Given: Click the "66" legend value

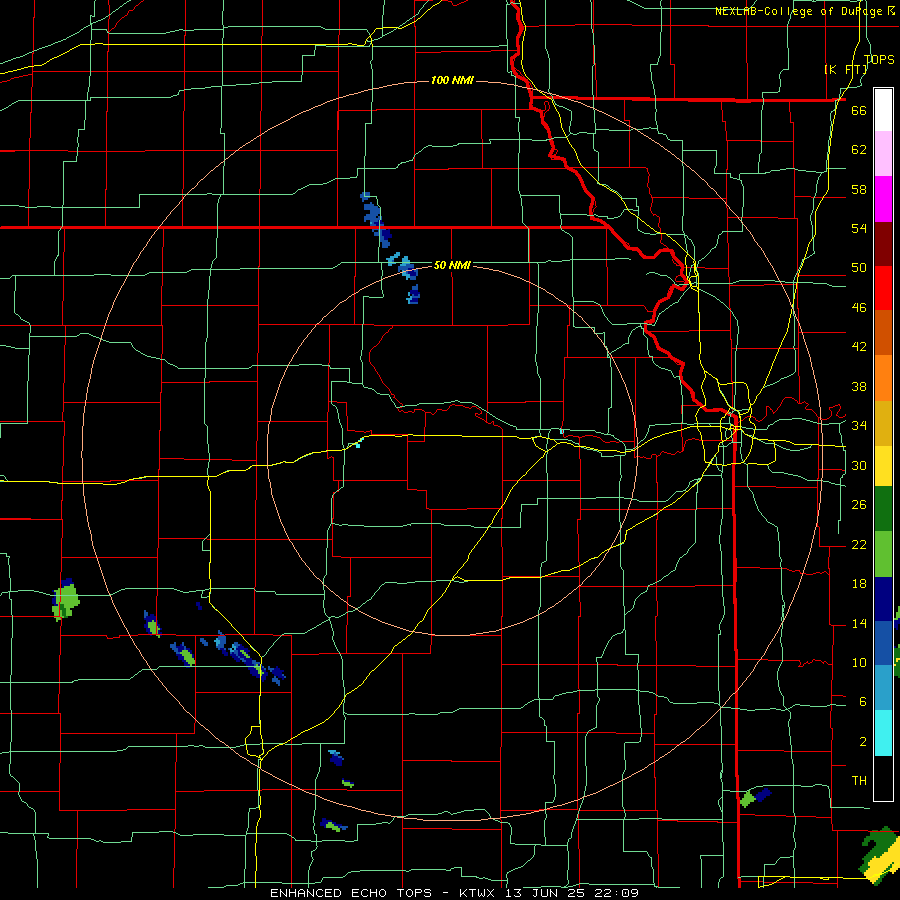Looking at the screenshot, I should pos(859,110).
